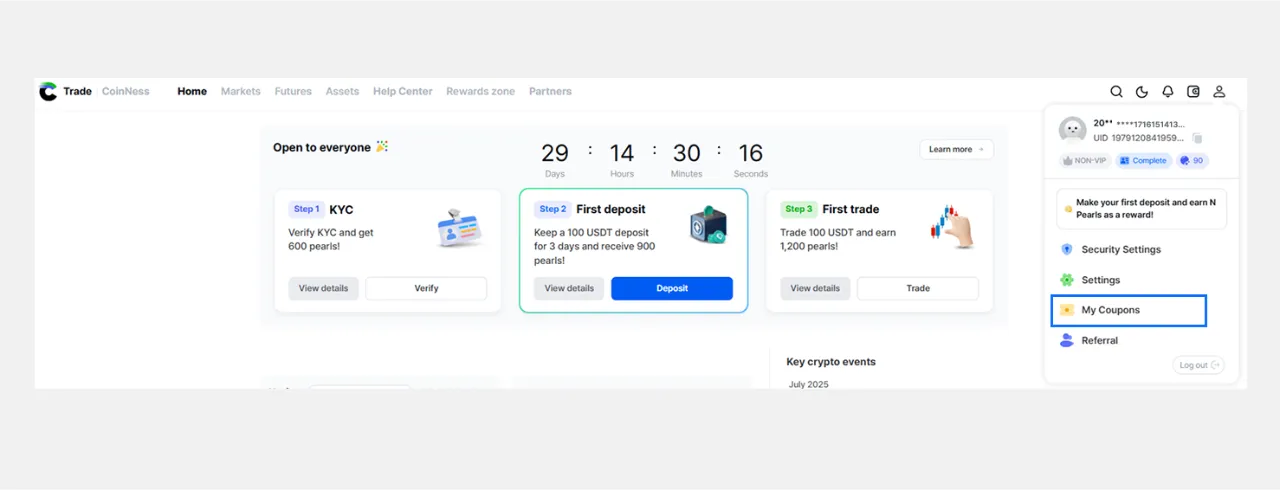Open Referral in account menu
This screenshot has width=1280, height=490.
1099,341
